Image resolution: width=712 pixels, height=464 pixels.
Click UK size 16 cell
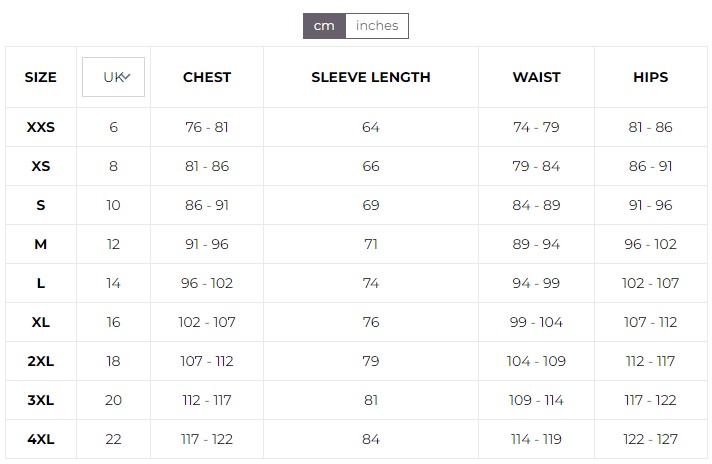(114, 322)
